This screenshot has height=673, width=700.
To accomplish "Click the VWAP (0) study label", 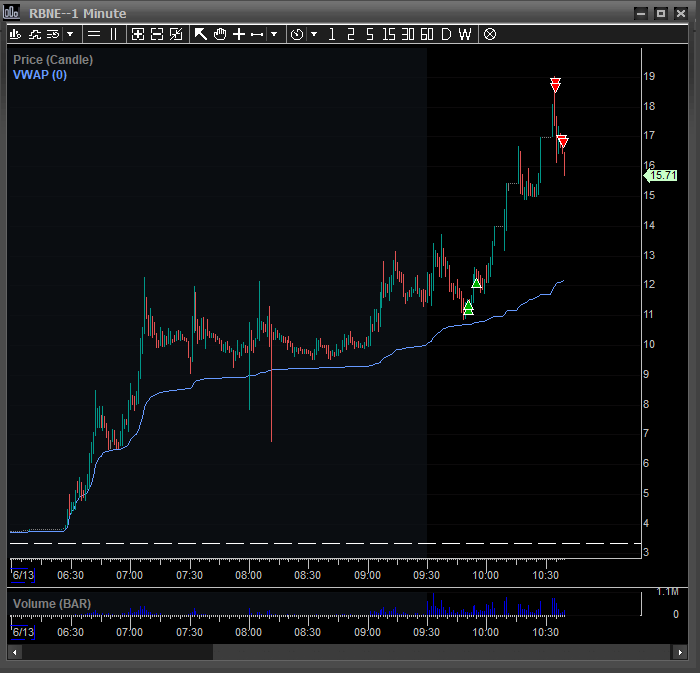I will tap(40, 75).
